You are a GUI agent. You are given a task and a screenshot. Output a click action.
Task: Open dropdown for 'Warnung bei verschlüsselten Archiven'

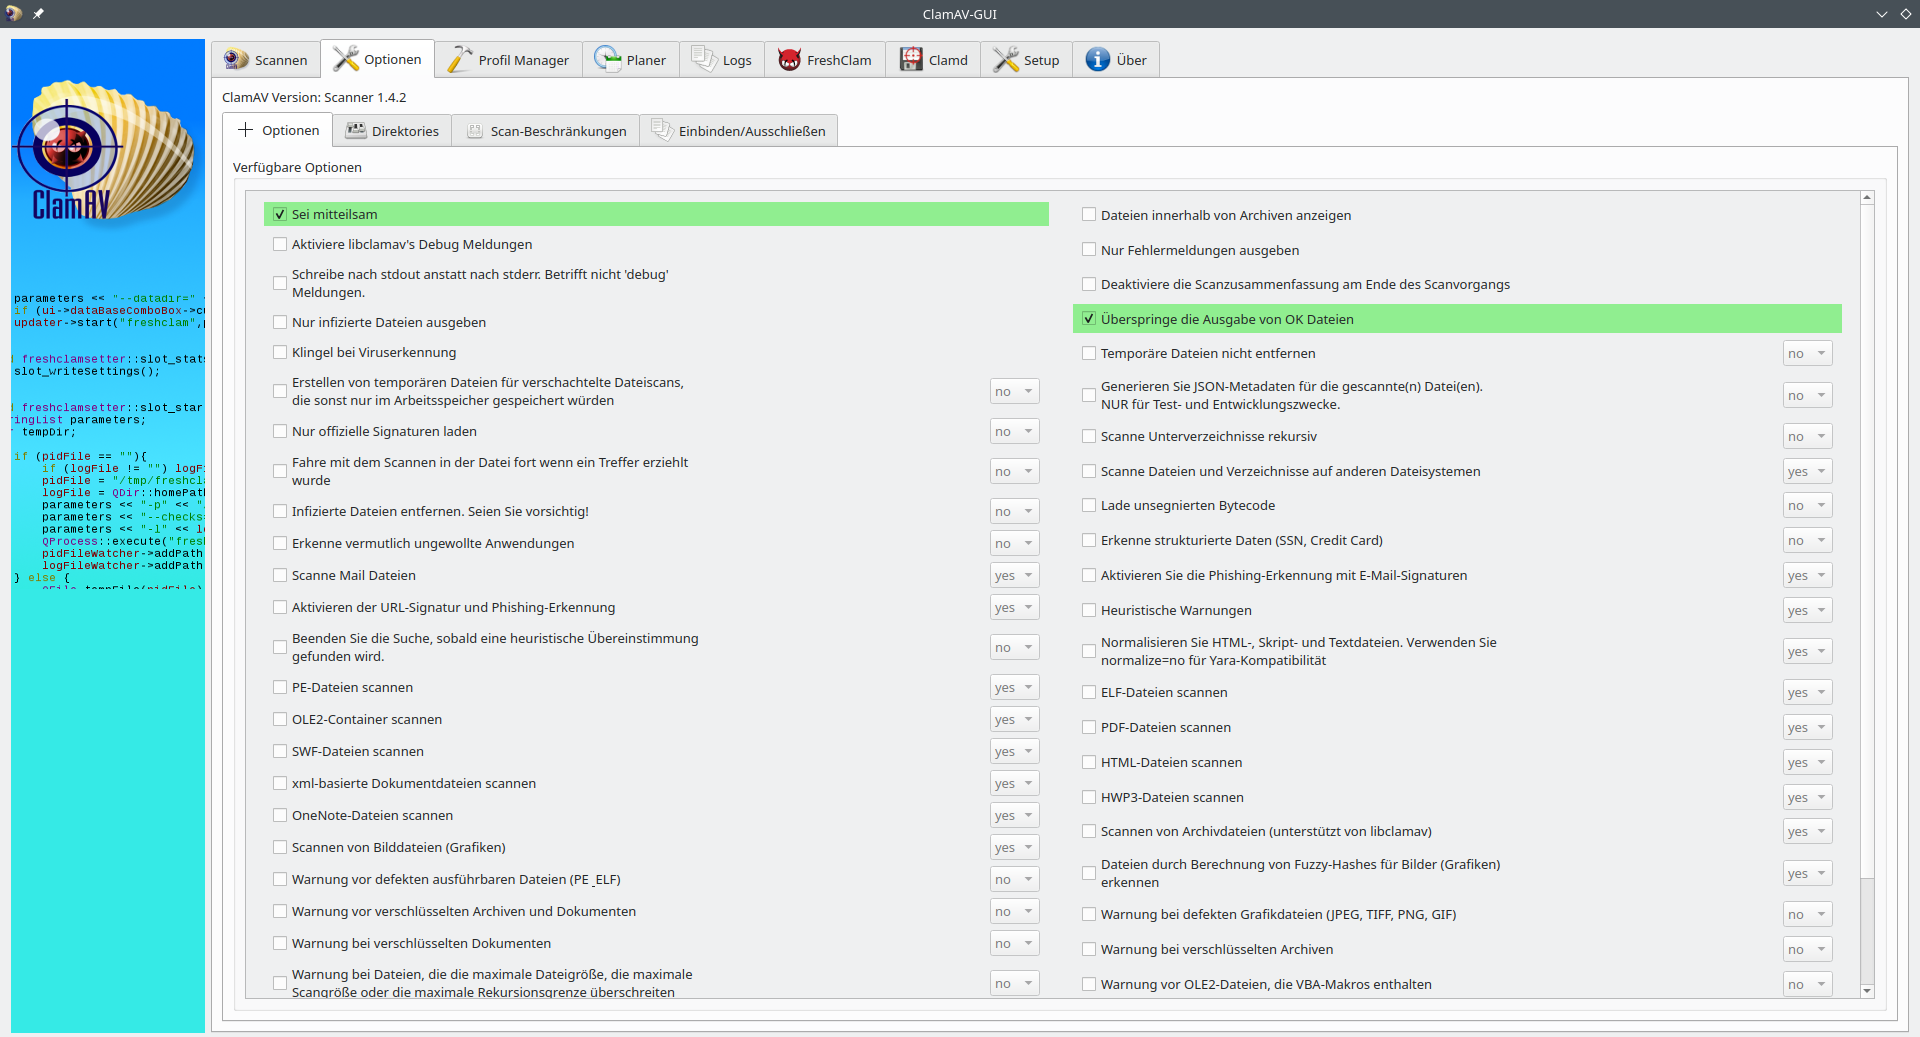click(1807, 949)
